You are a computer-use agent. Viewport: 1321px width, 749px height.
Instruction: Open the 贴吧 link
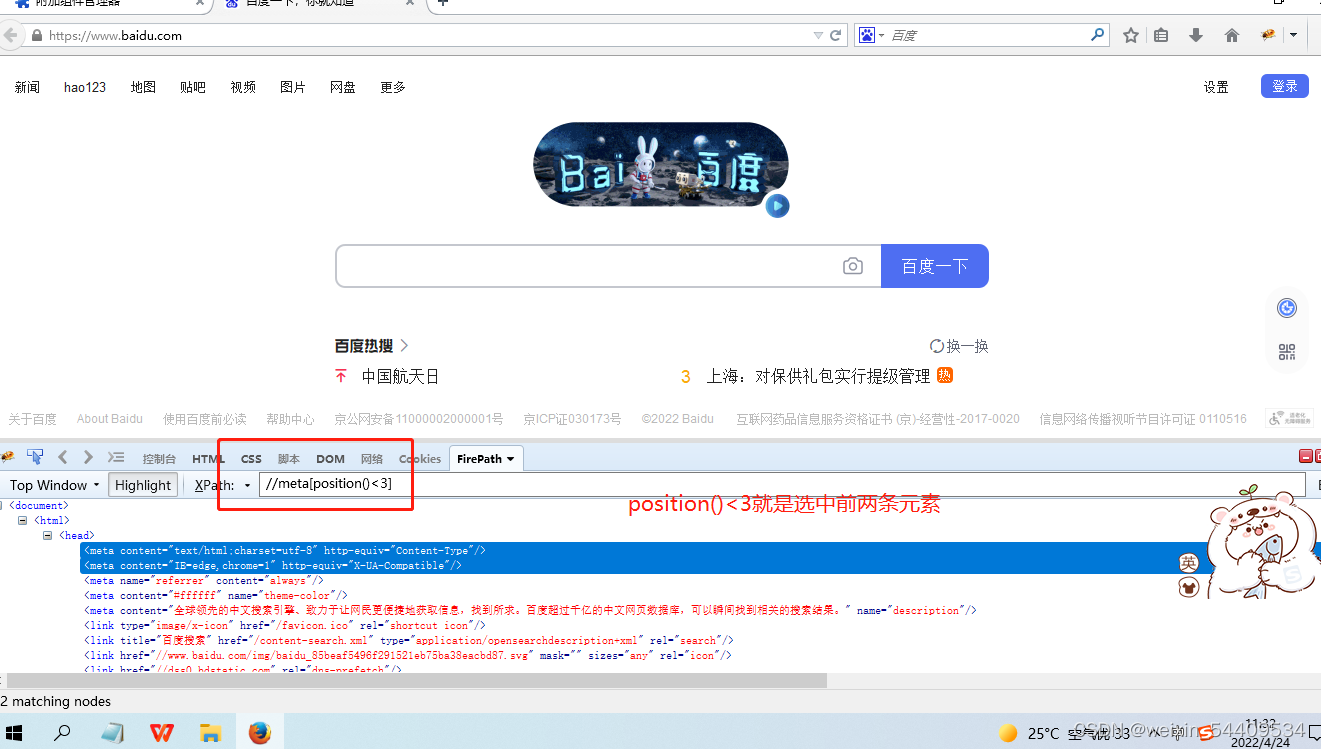(x=193, y=87)
